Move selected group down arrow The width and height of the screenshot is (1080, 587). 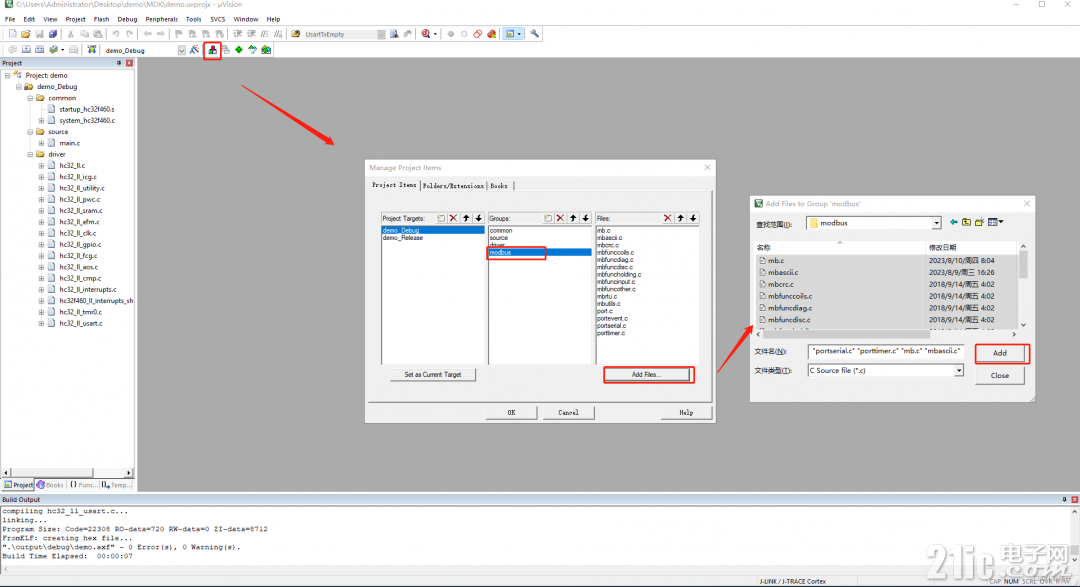[x=585, y=218]
